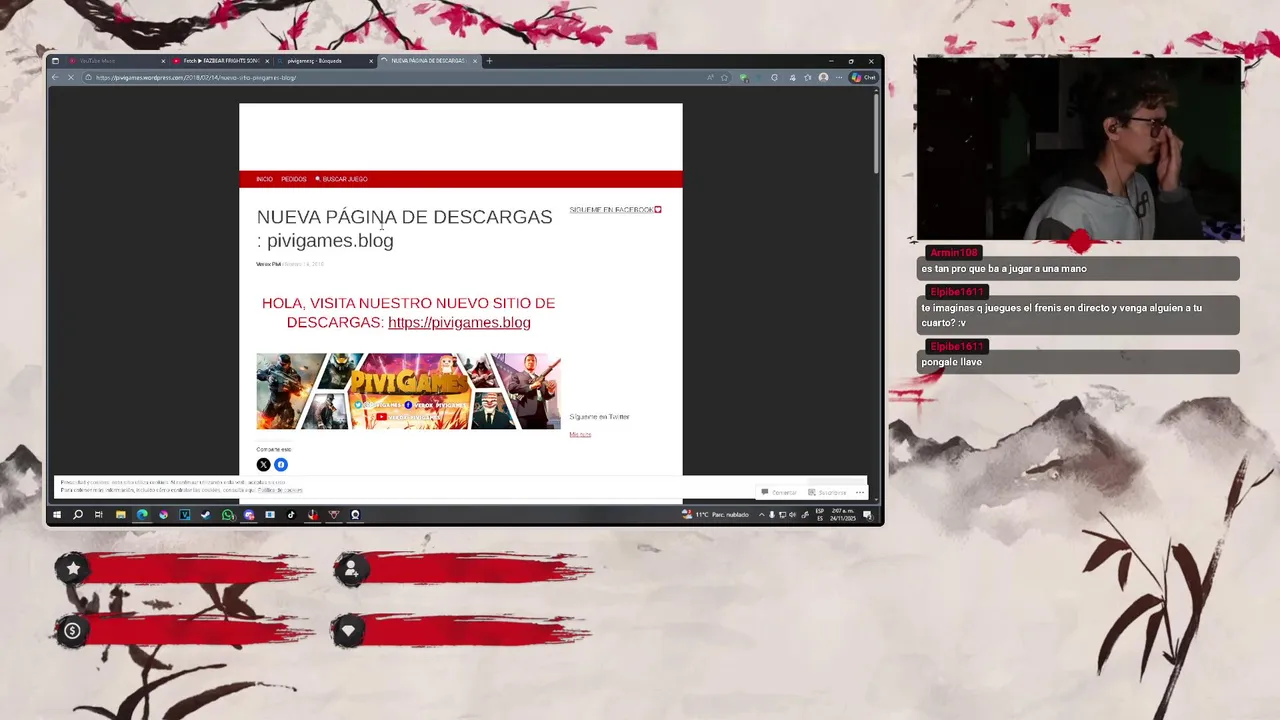Viewport: 1280px width, 720px height.
Task: Open Windows taskbar search
Action: pyautogui.click(x=77, y=515)
